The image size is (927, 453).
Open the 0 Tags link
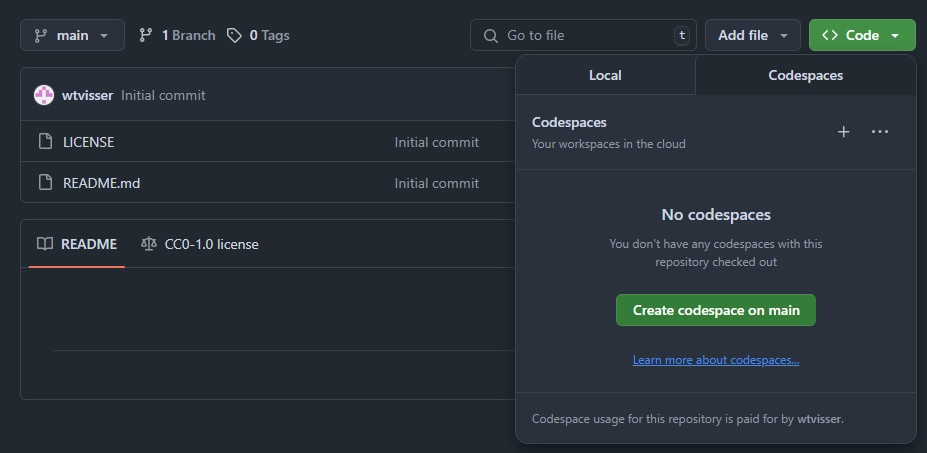point(258,35)
